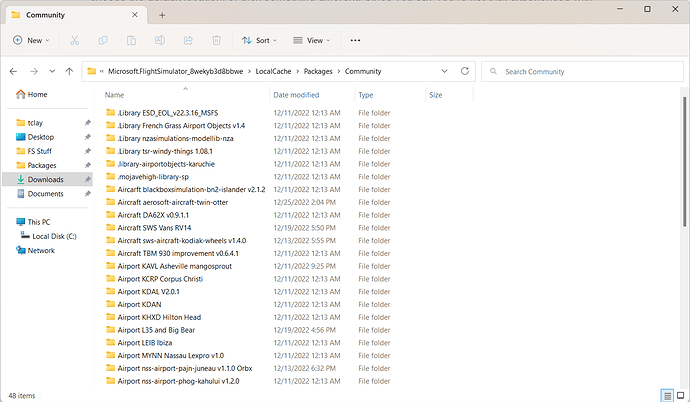Sort by the Size column header
The image size is (690, 402).
[x=436, y=95]
